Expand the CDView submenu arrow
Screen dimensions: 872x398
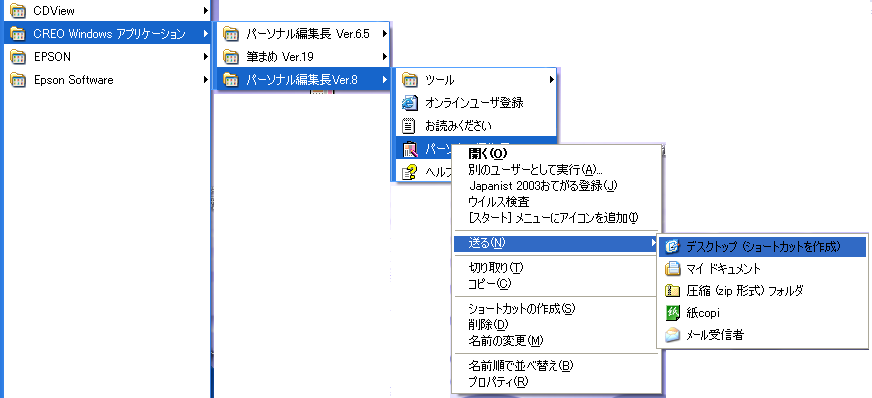[x=206, y=11]
